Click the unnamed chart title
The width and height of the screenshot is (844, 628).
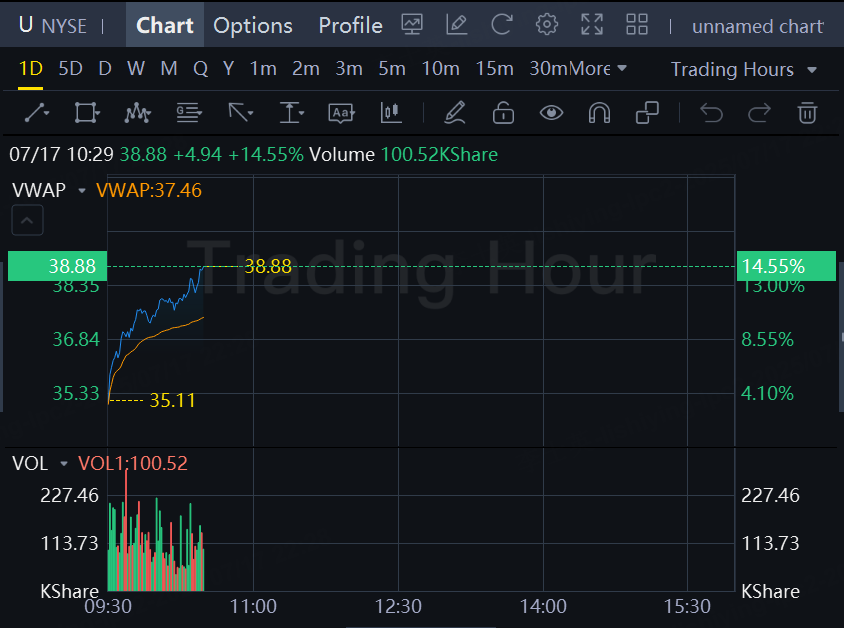(757, 26)
